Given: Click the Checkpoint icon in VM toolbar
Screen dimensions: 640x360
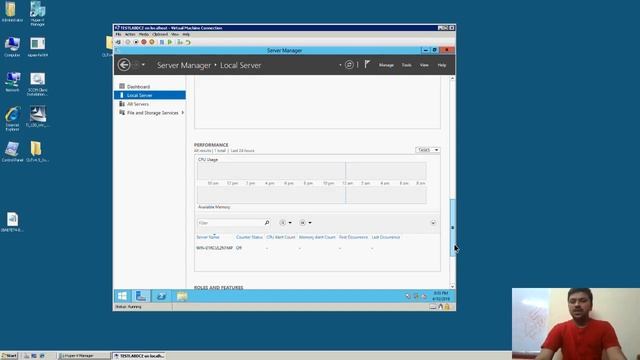Looking at the screenshot, I should (180, 42).
